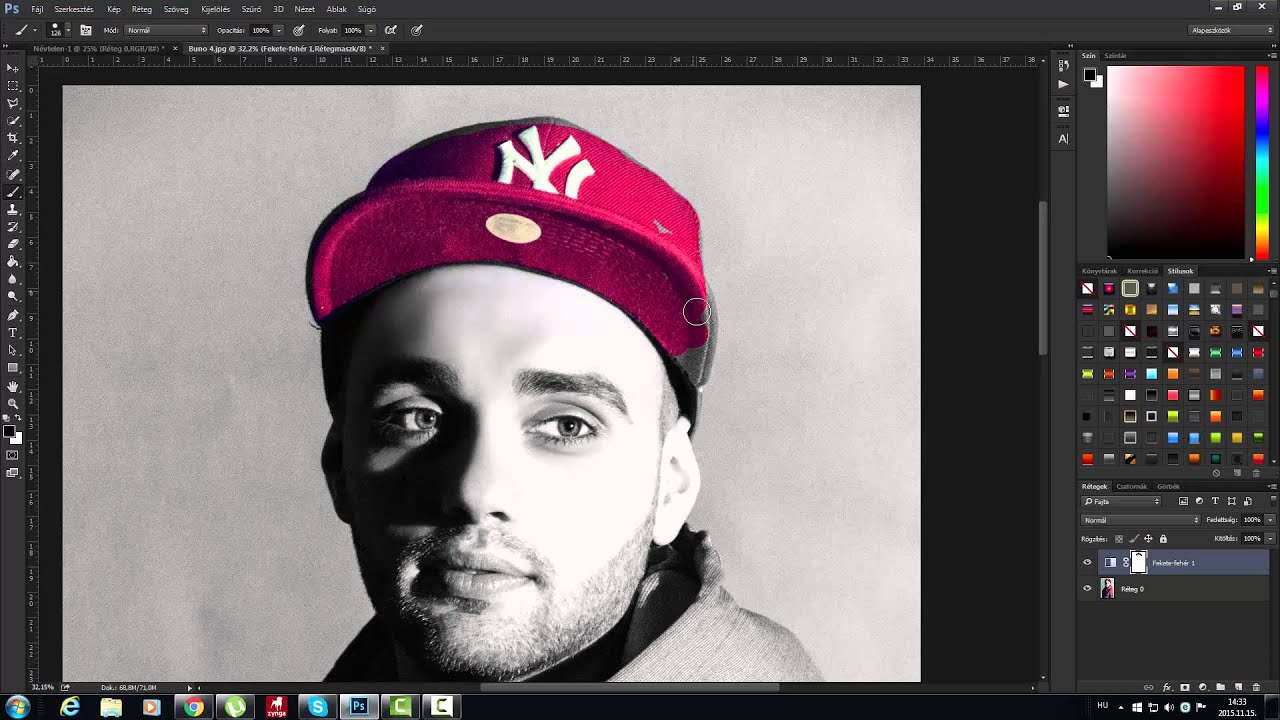The image size is (1280, 720).
Task: Toggle lock all padlock icon
Action: [1163, 539]
